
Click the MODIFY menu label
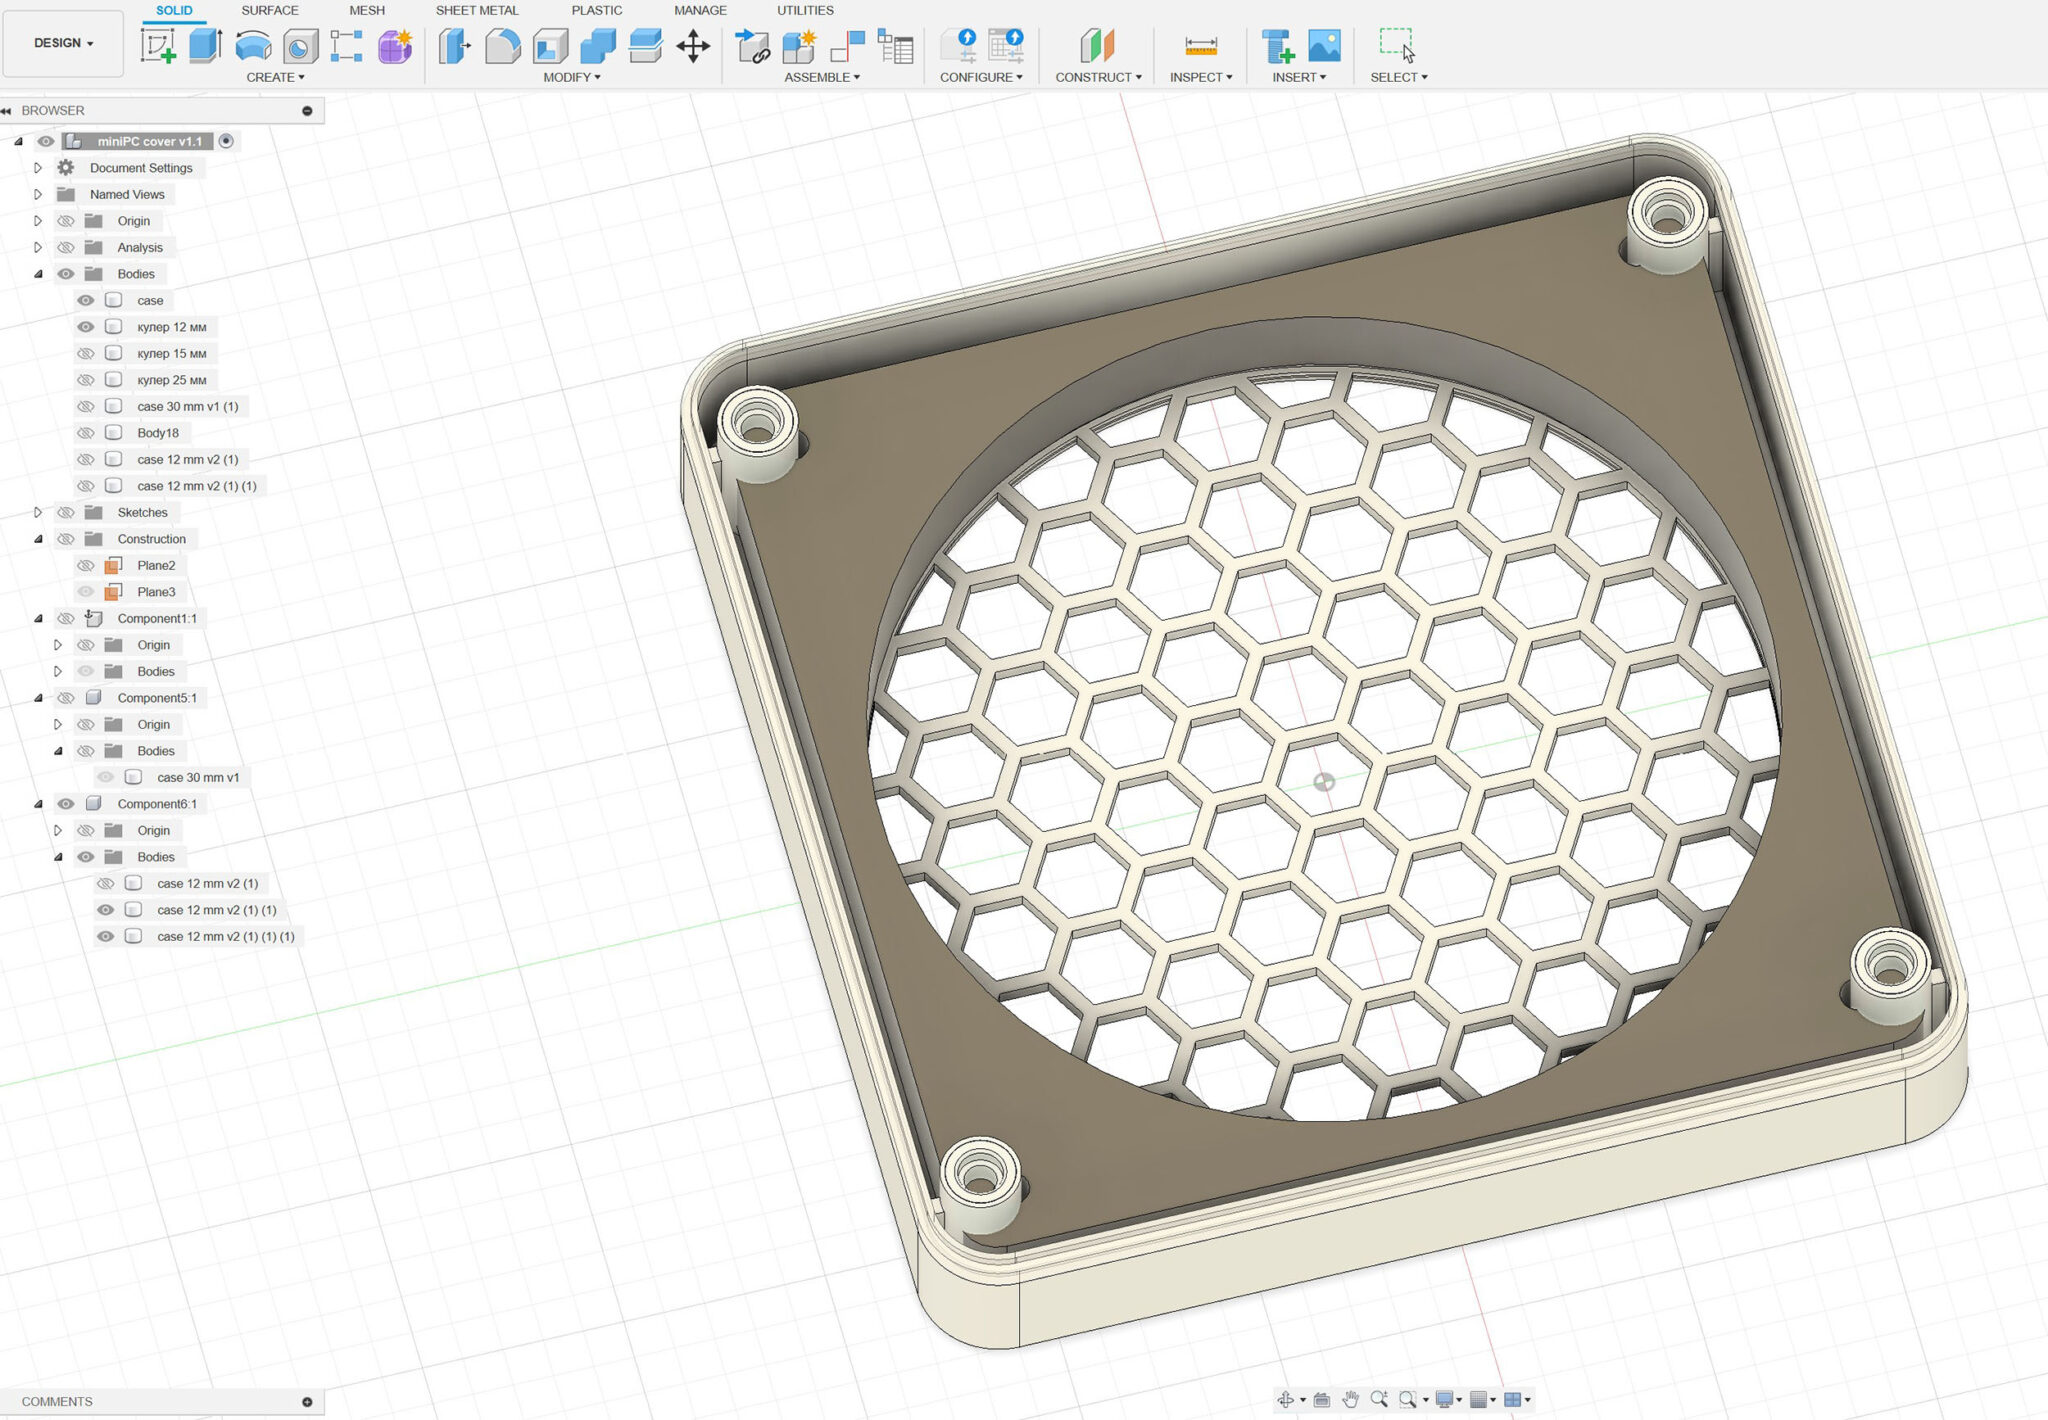tap(571, 77)
